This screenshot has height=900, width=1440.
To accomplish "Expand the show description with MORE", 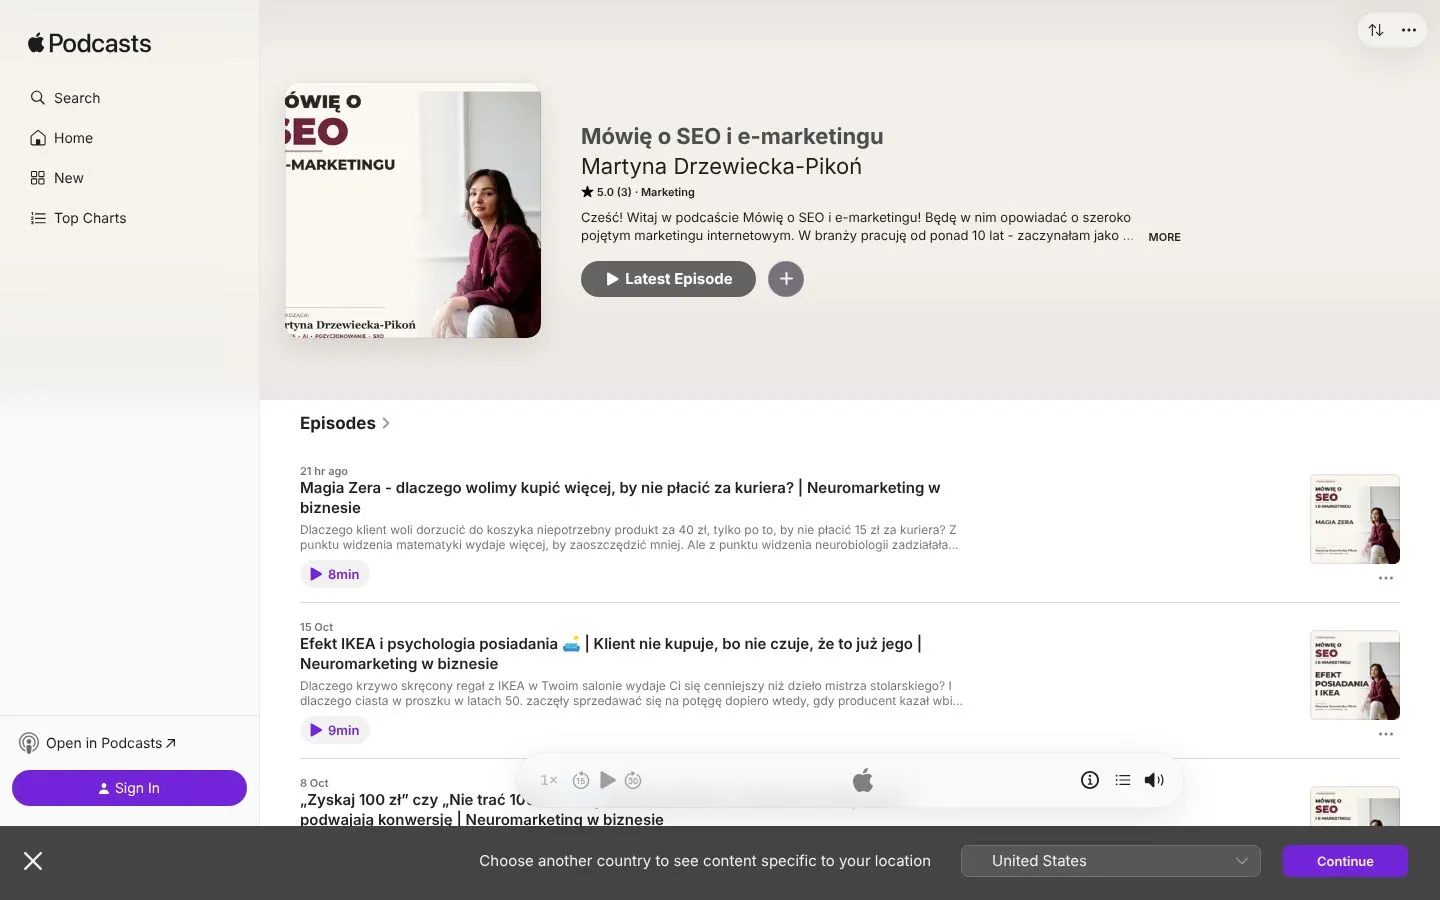I will [1164, 237].
